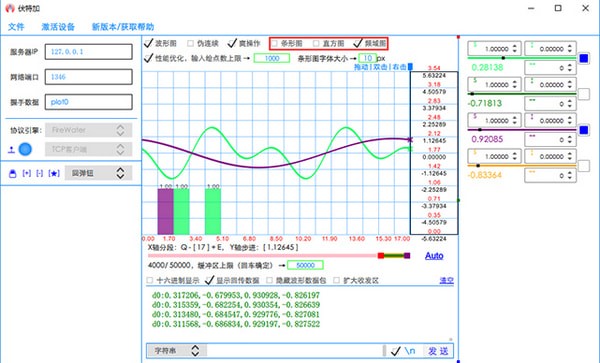Click the 发送 send button

coord(438,351)
